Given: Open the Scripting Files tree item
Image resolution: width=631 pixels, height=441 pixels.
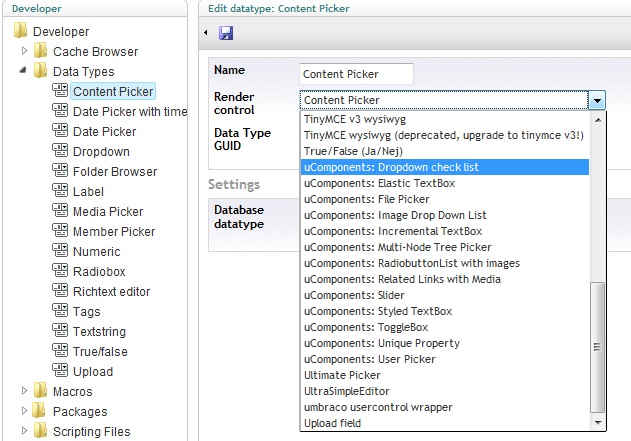Looking at the screenshot, I should pyautogui.click(x=91, y=431).
